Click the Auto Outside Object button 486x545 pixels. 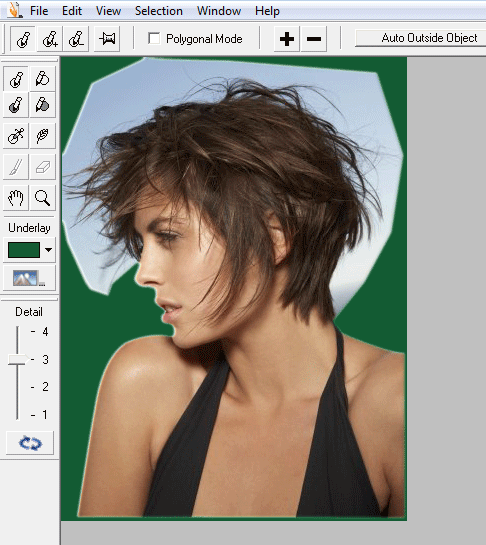[421, 38]
